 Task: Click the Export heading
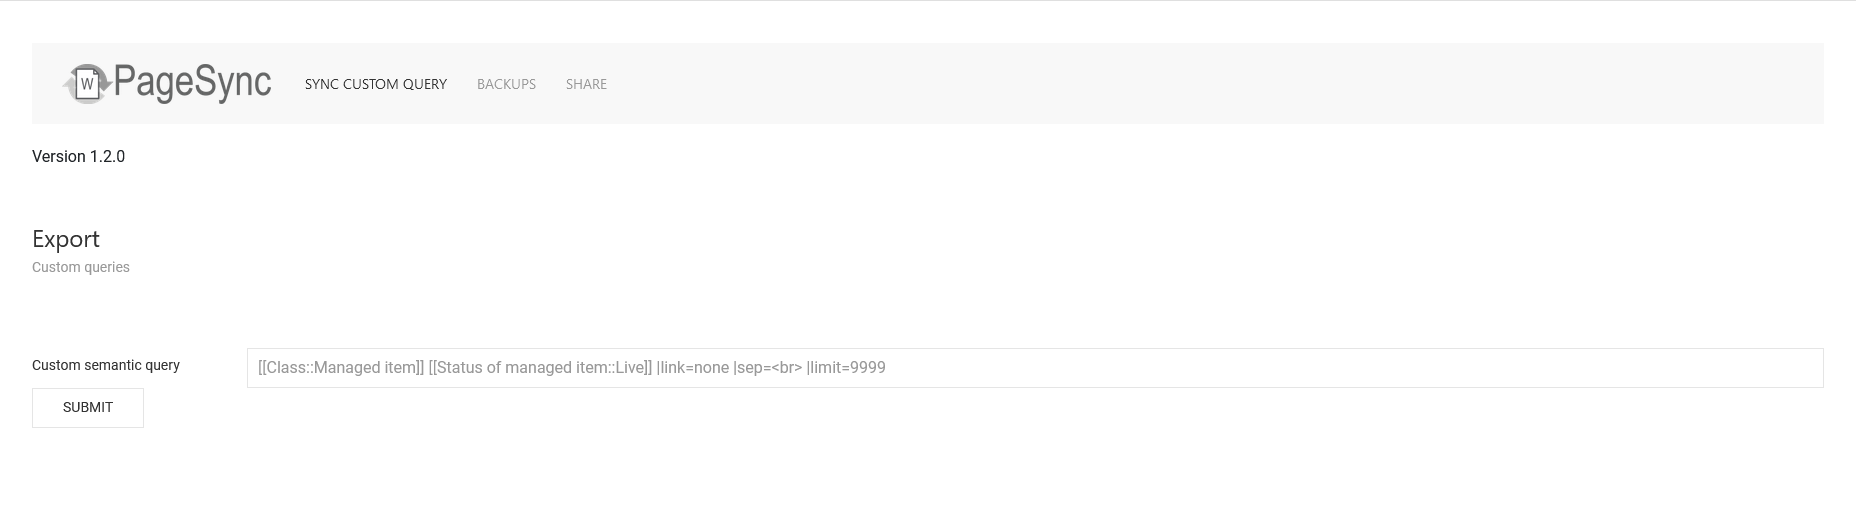tap(66, 239)
